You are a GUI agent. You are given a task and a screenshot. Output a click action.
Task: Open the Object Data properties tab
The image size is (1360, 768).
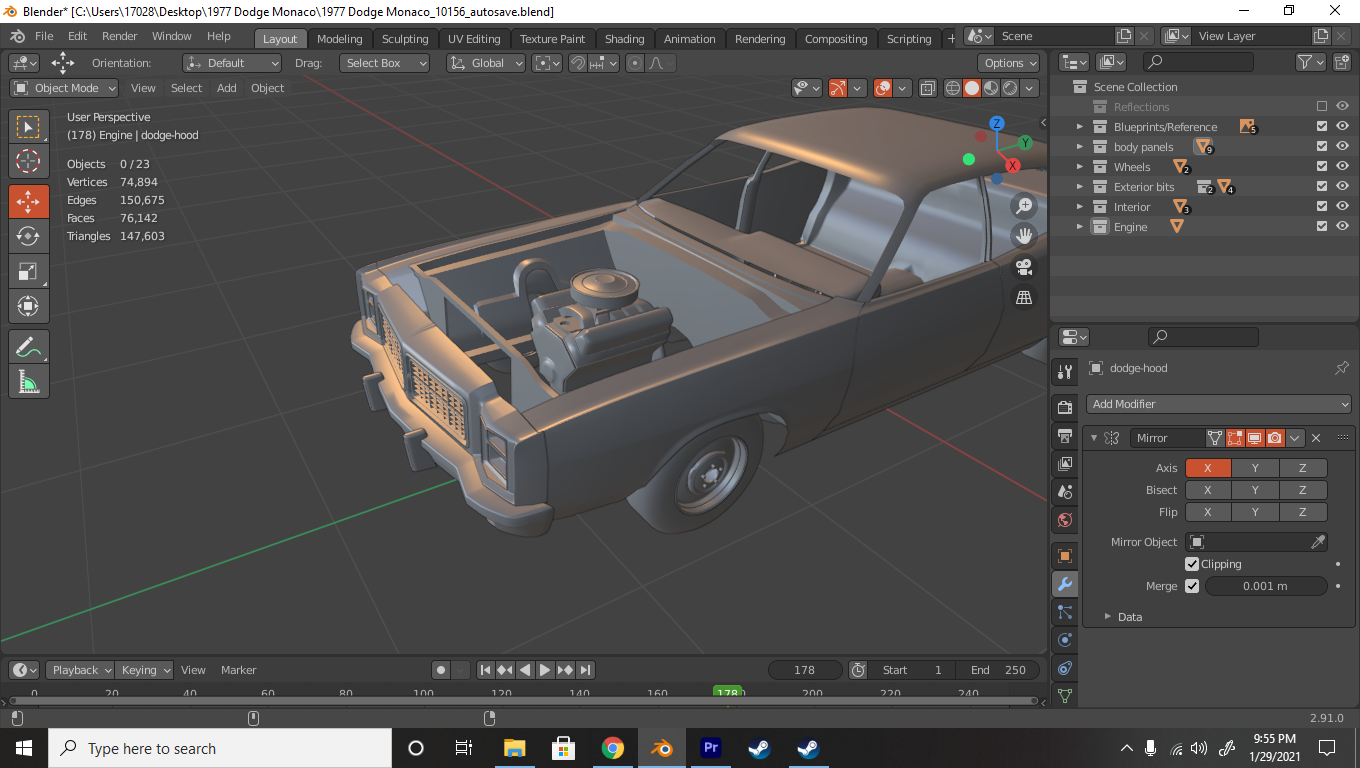[x=1065, y=695]
